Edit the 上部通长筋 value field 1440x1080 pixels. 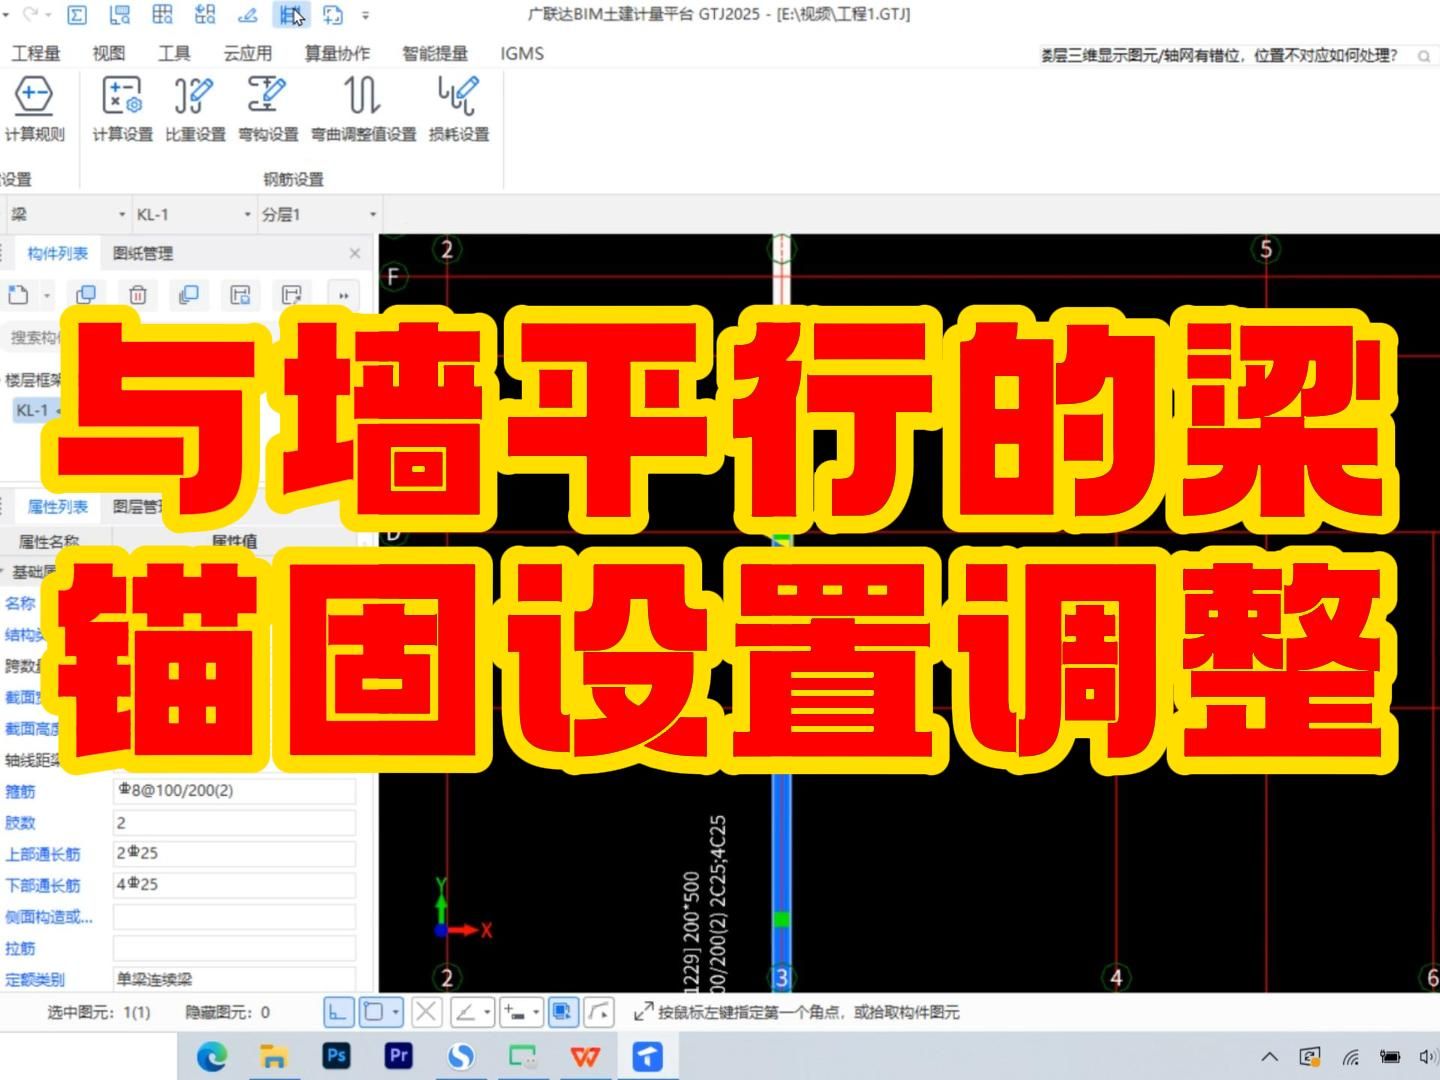point(233,853)
